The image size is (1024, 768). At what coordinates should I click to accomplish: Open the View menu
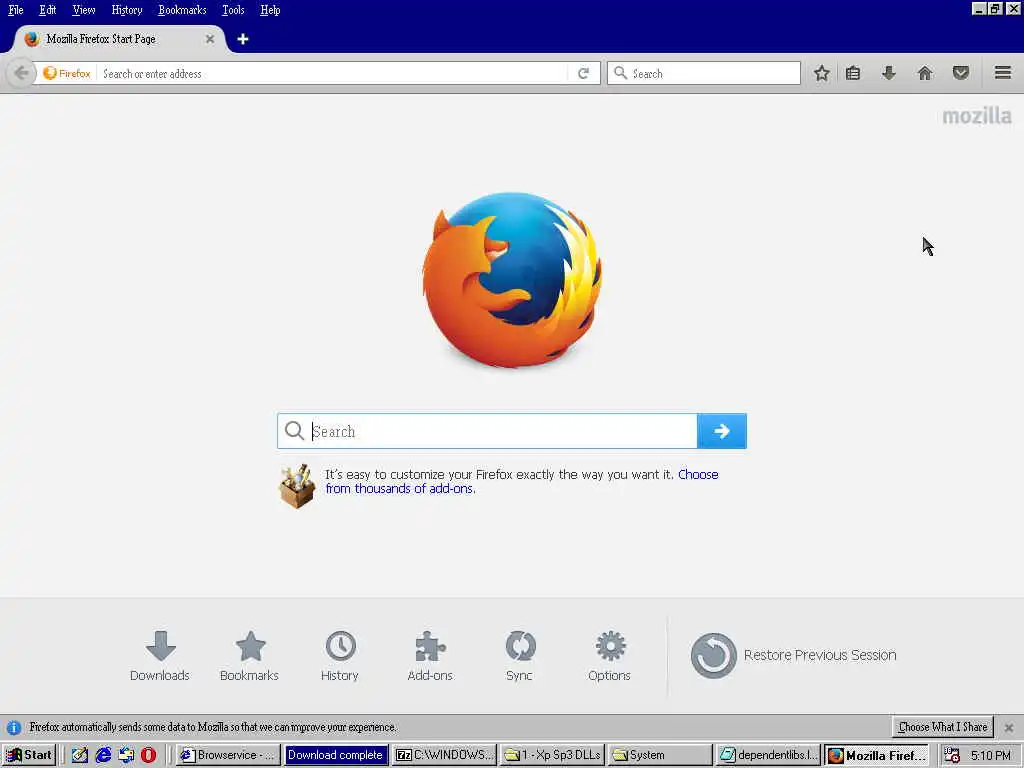[84, 10]
